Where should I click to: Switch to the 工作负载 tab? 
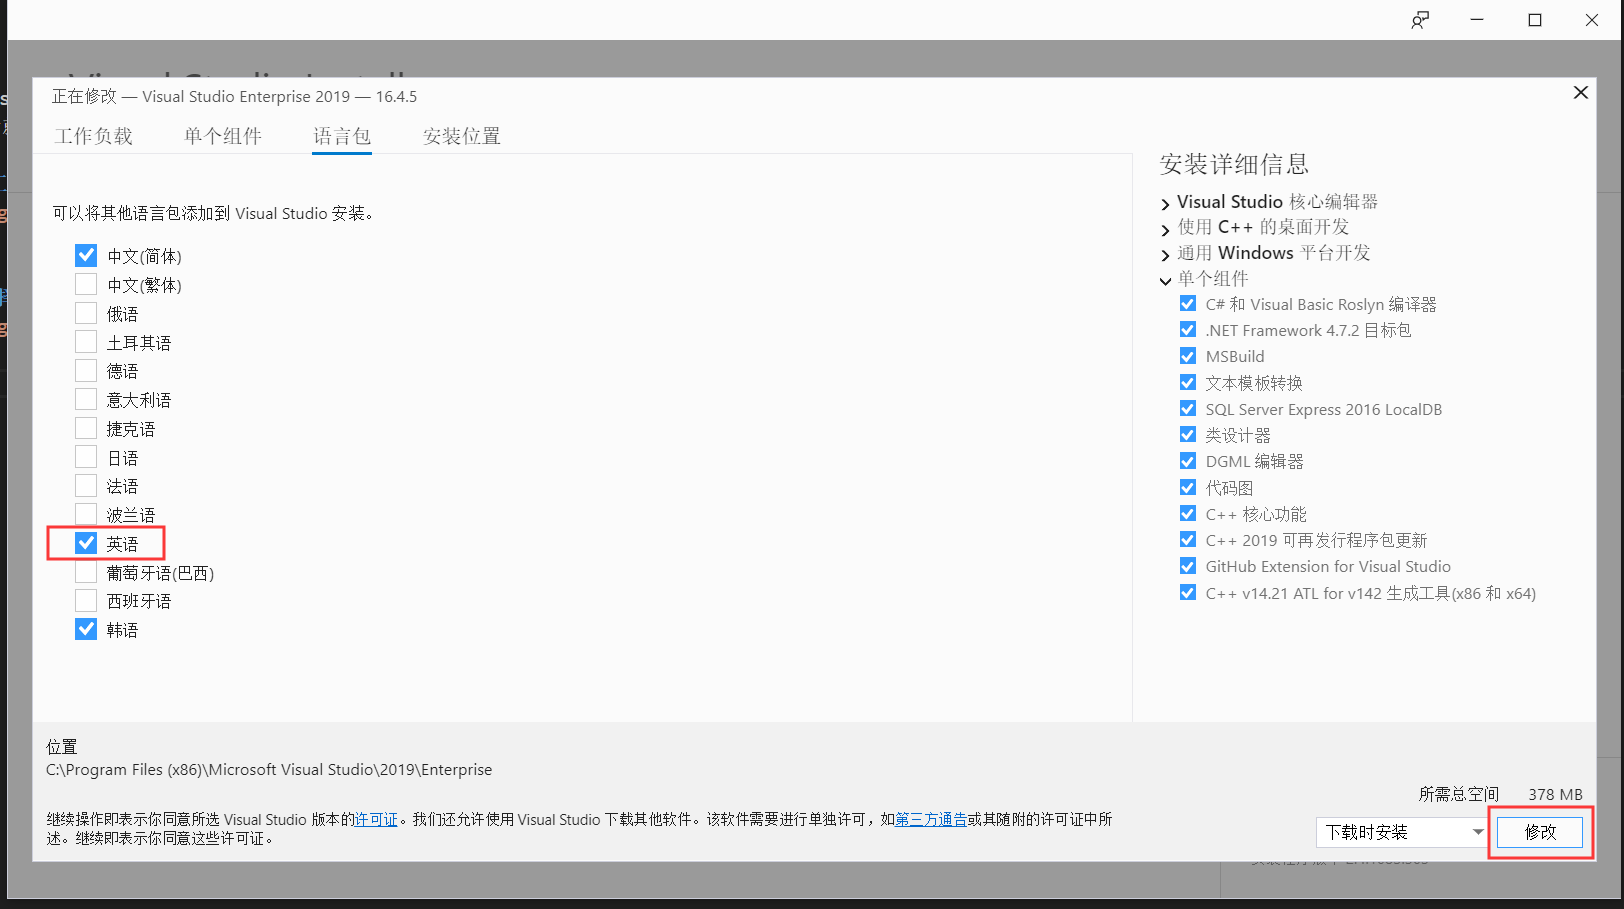[x=93, y=136]
